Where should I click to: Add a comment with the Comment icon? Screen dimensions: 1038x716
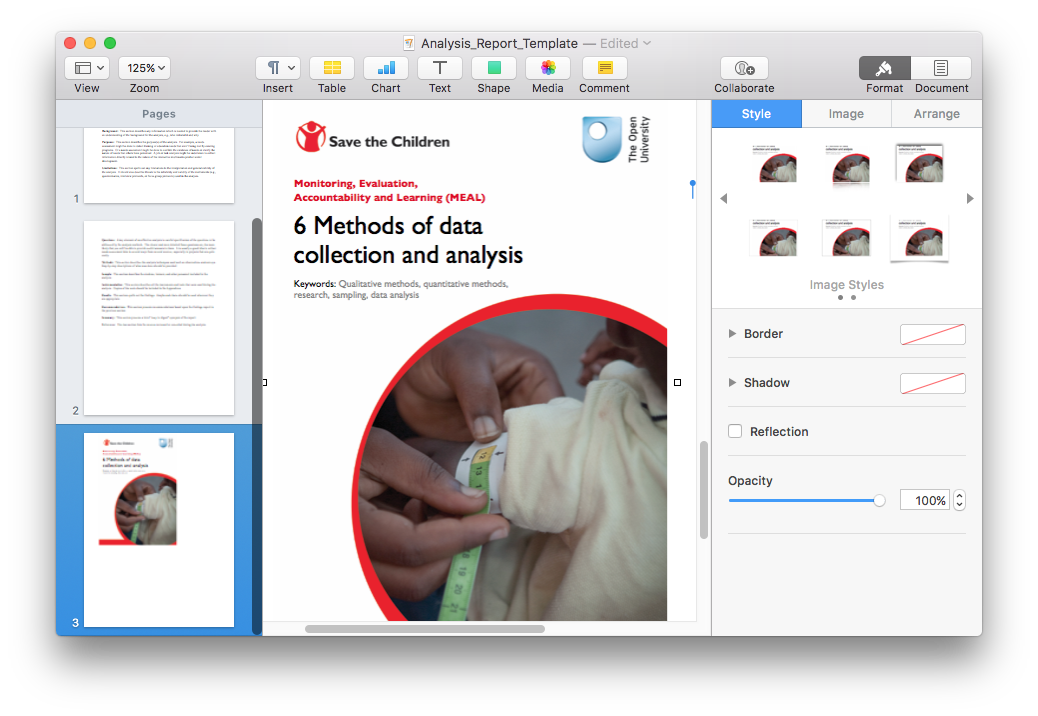click(604, 68)
